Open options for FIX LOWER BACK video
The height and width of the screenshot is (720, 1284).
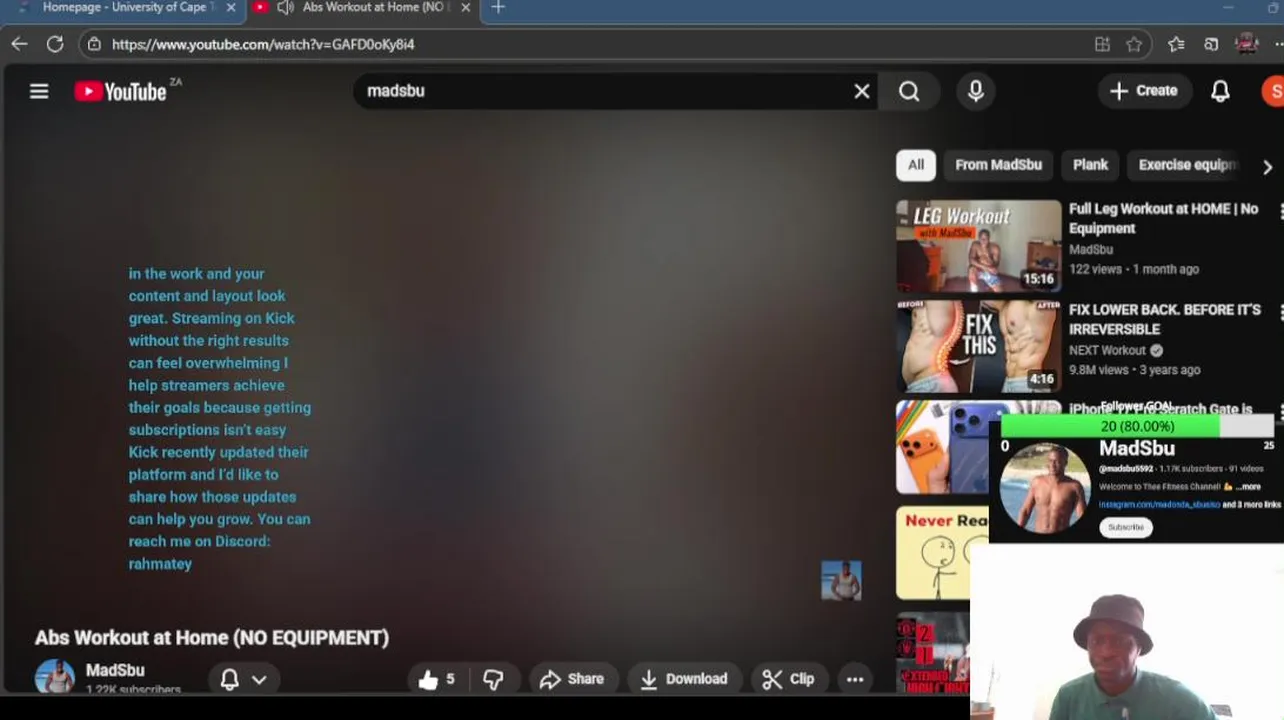pos(1279,312)
